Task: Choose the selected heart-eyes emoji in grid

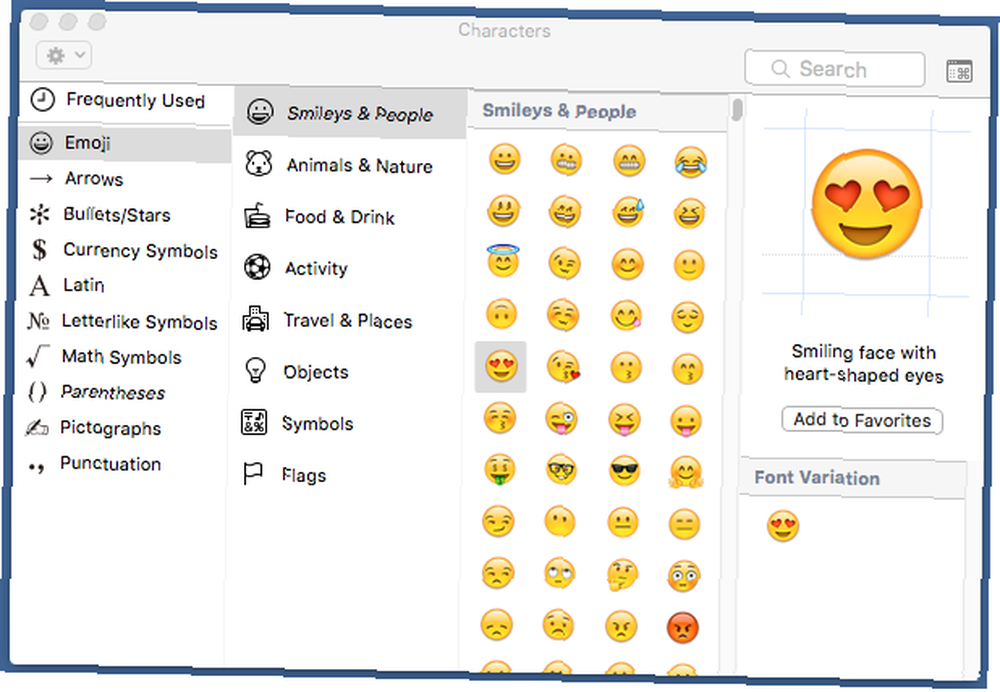Action: pyautogui.click(x=501, y=367)
